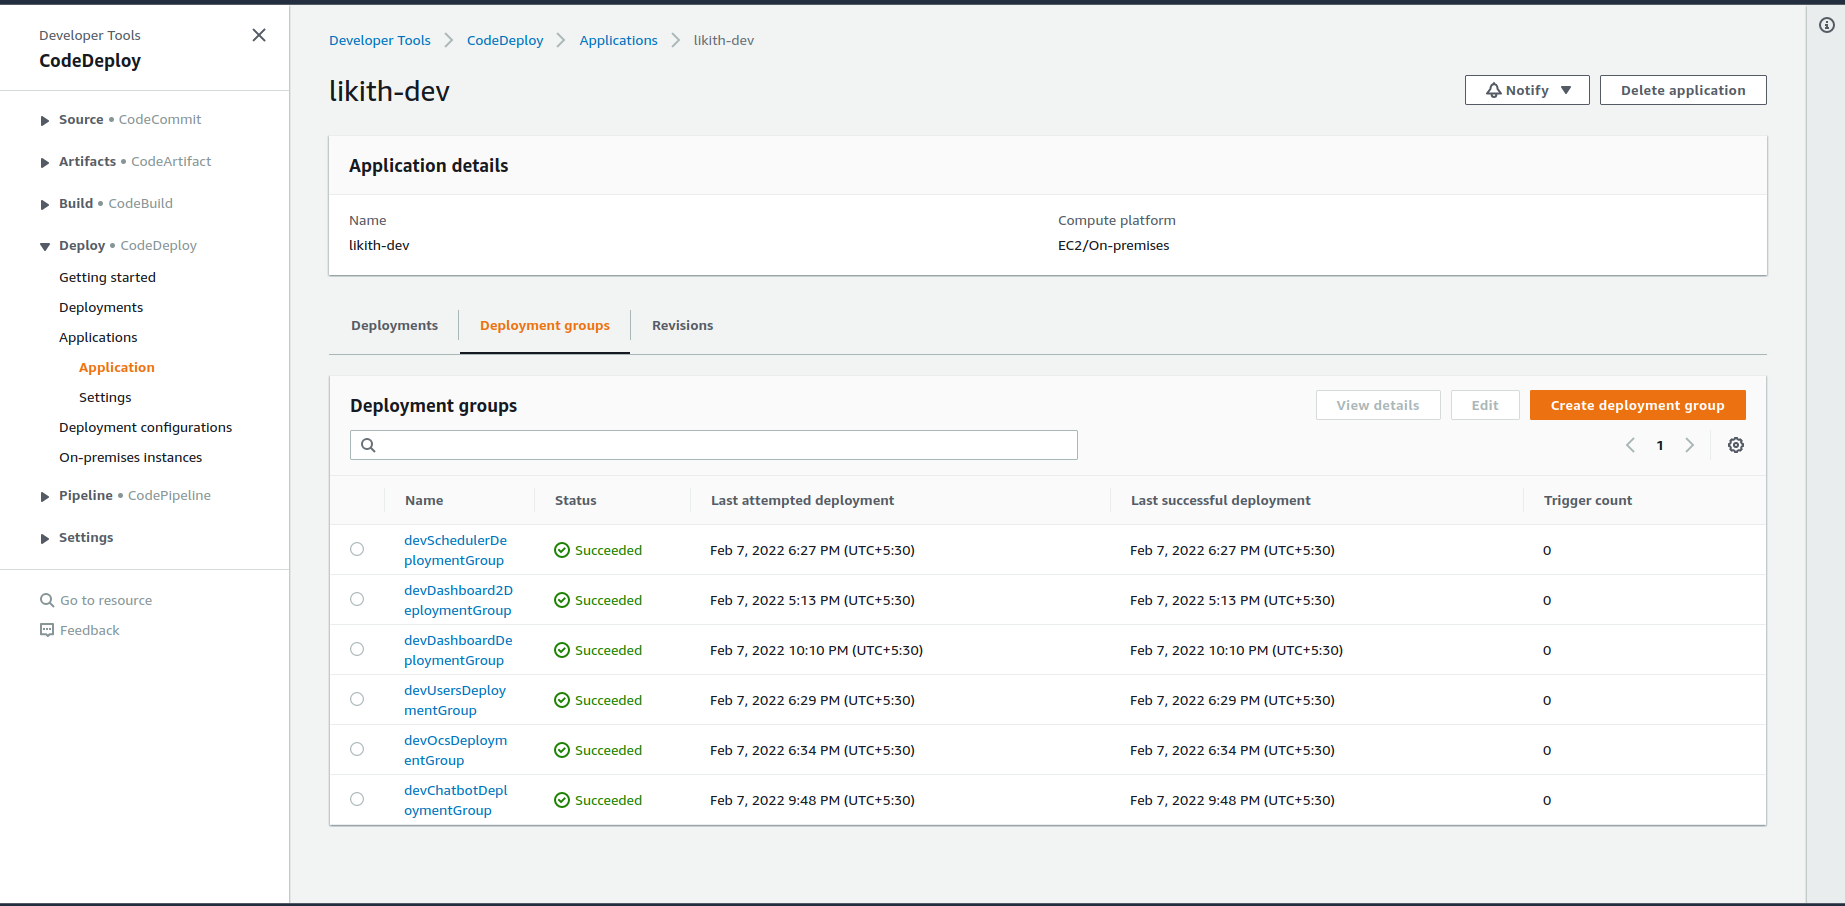Collapse the Deploy CodeDeploy section
Screen dimensions: 1845x906
[x=44, y=245]
